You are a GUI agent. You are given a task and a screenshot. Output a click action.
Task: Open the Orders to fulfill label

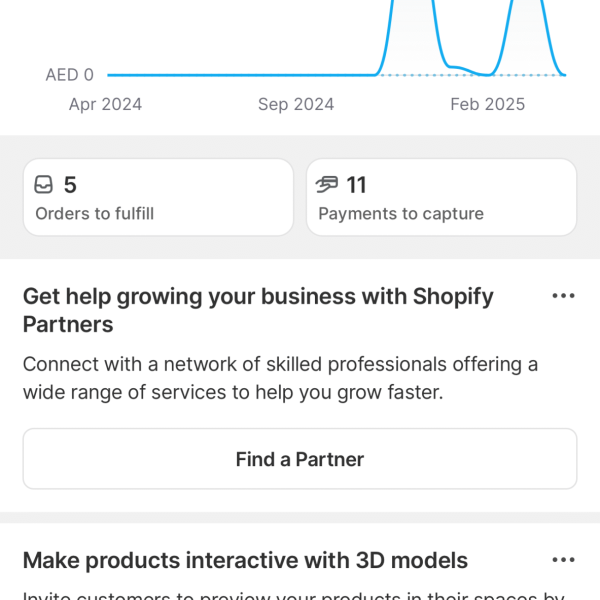click(94, 213)
